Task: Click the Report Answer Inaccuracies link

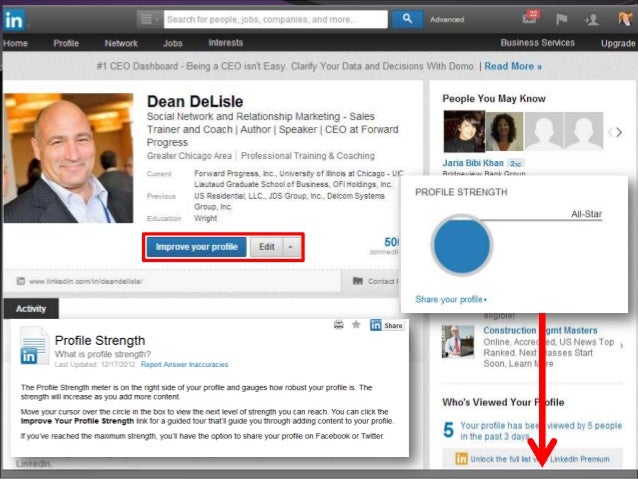Action: [x=184, y=365]
